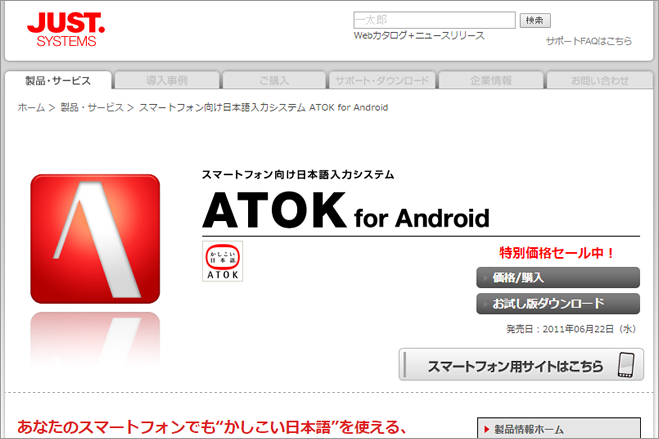659x439 pixels.
Task: Open the スマートフォン用サイトはこちら banner
Action: 521,365
